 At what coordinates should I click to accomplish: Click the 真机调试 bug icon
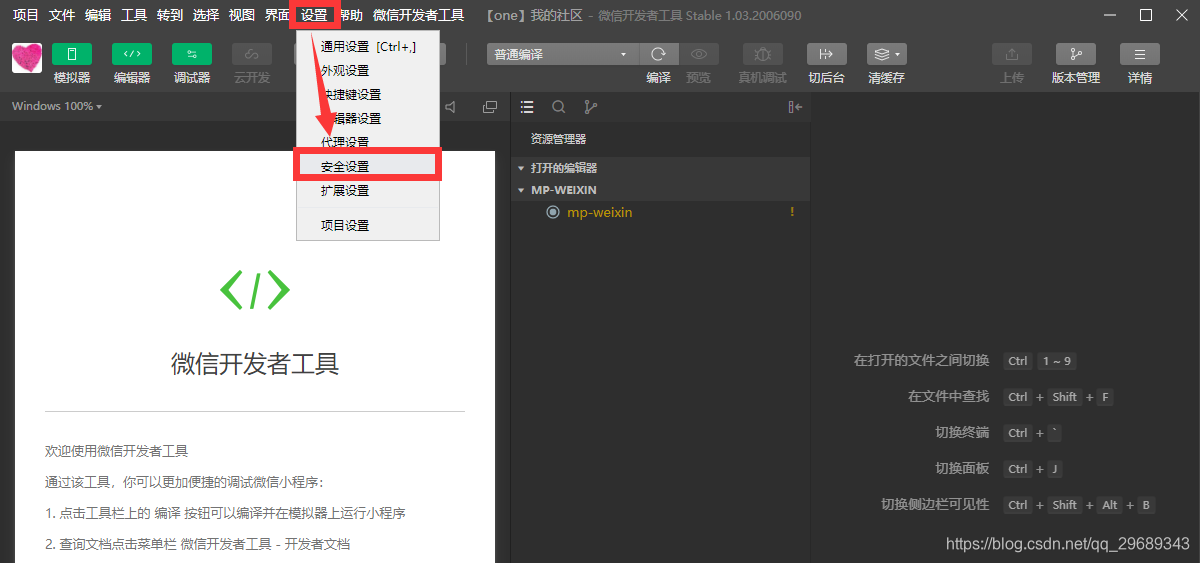pos(763,54)
